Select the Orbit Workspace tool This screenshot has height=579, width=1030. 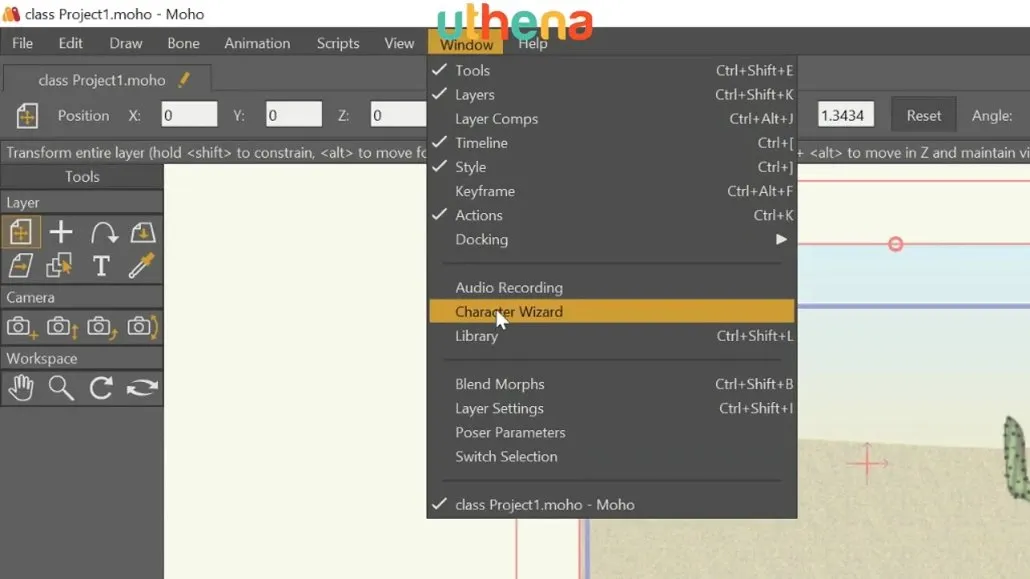[x=142, y=388]
